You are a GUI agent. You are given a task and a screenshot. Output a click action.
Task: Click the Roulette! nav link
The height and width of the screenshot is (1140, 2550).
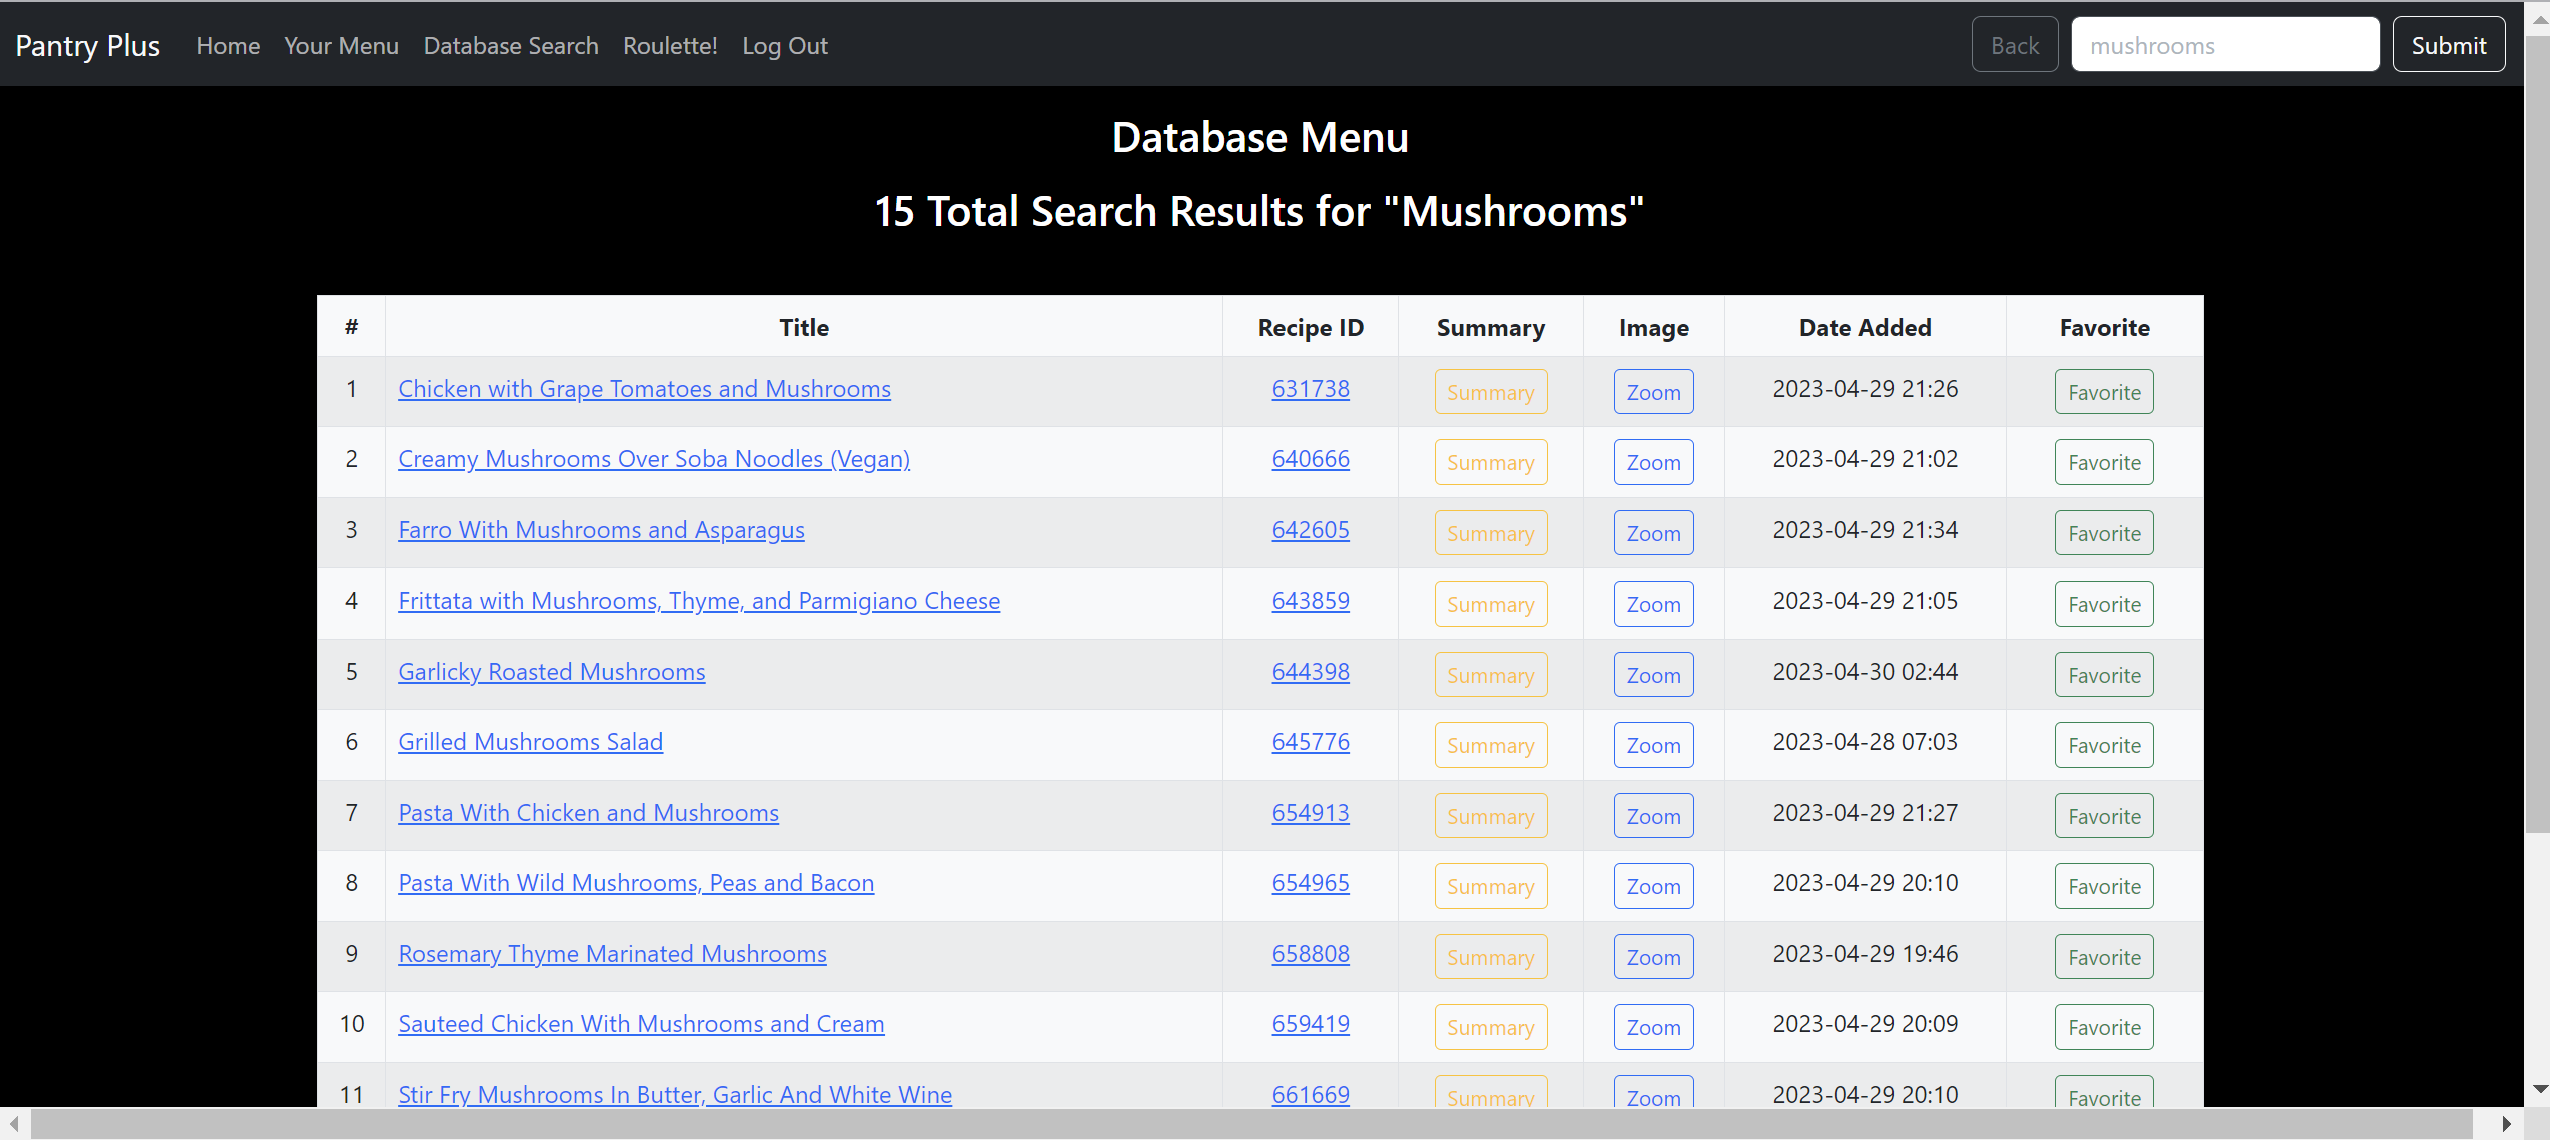coord(670,46)
